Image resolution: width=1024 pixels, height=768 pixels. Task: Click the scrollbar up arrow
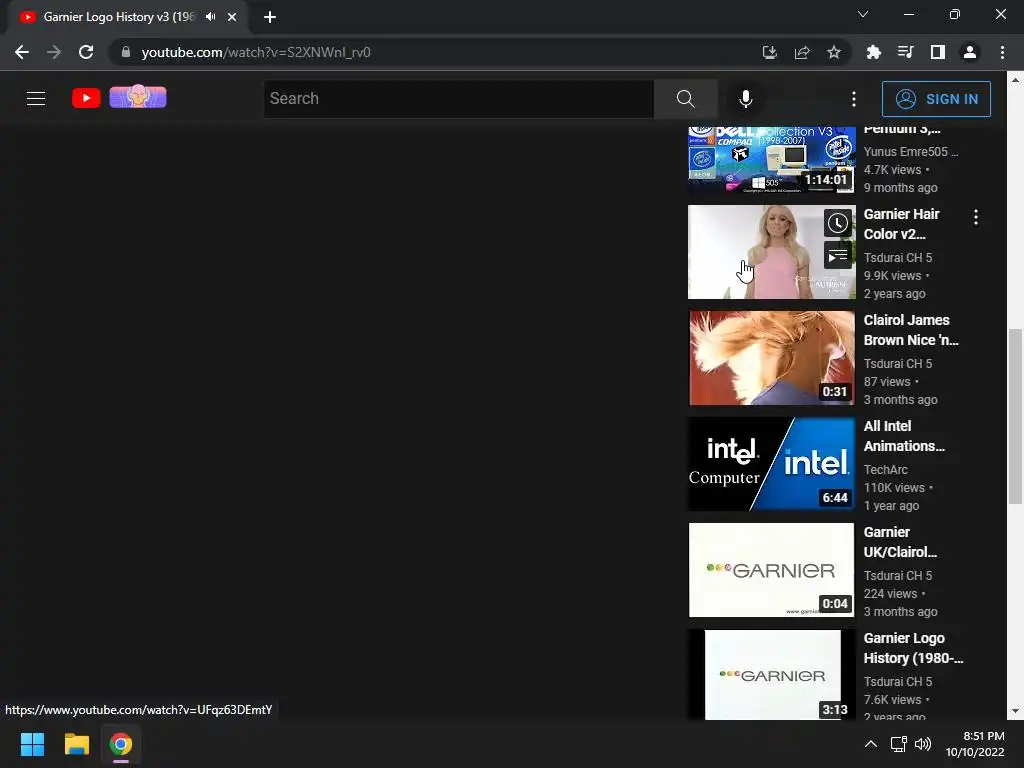[1015, 80]
